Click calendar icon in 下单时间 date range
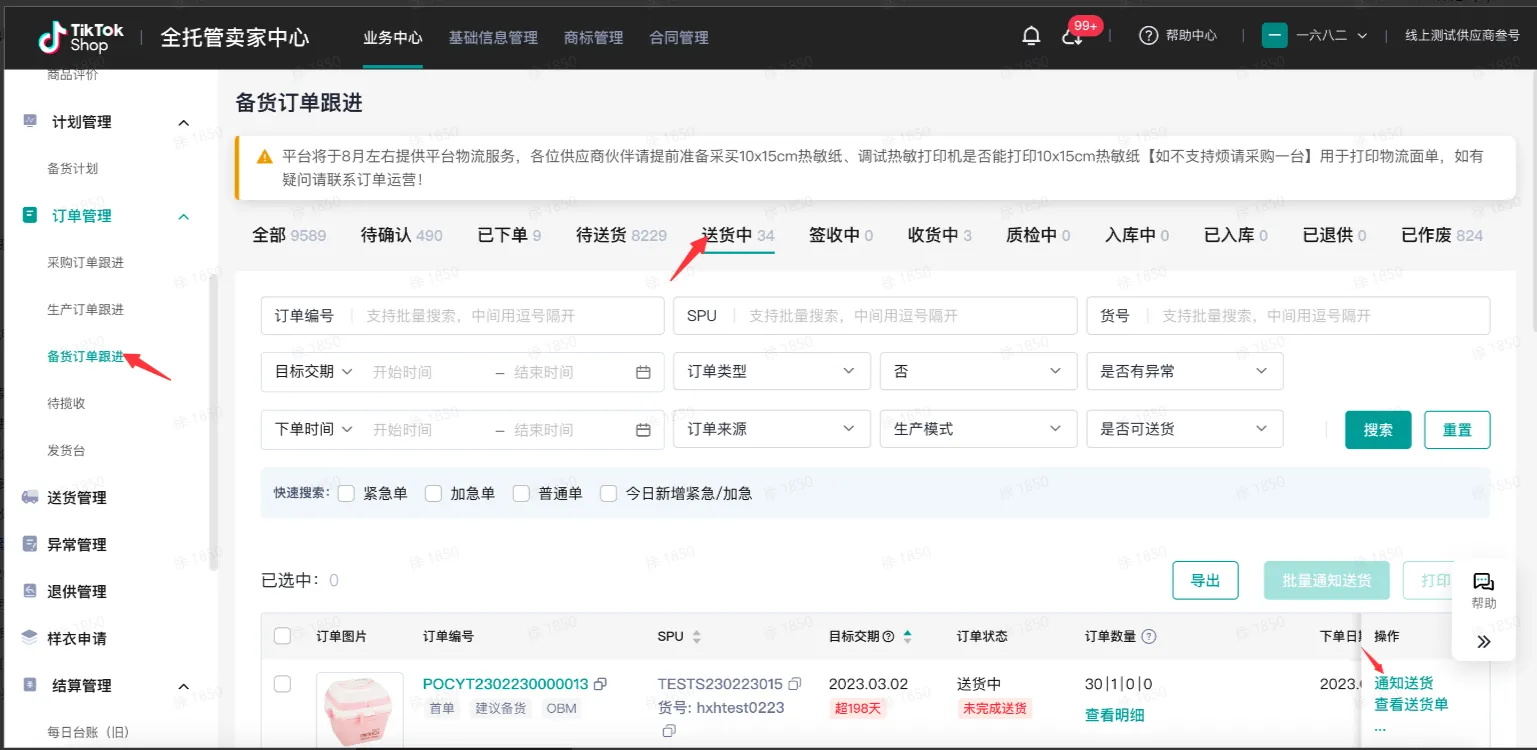The width and height of the screenshot is (1537, 750). click(x=644, y=430)
